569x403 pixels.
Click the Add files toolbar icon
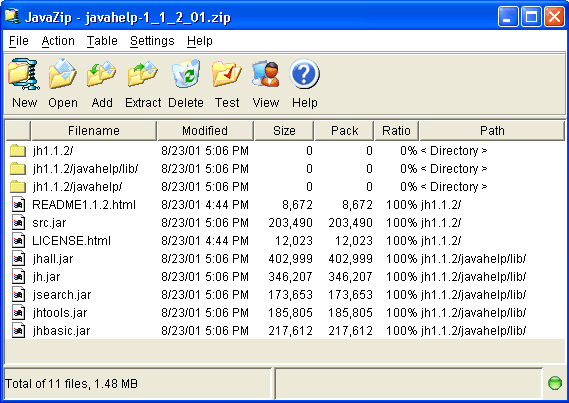pyautogui.click(x=102, y=74)
